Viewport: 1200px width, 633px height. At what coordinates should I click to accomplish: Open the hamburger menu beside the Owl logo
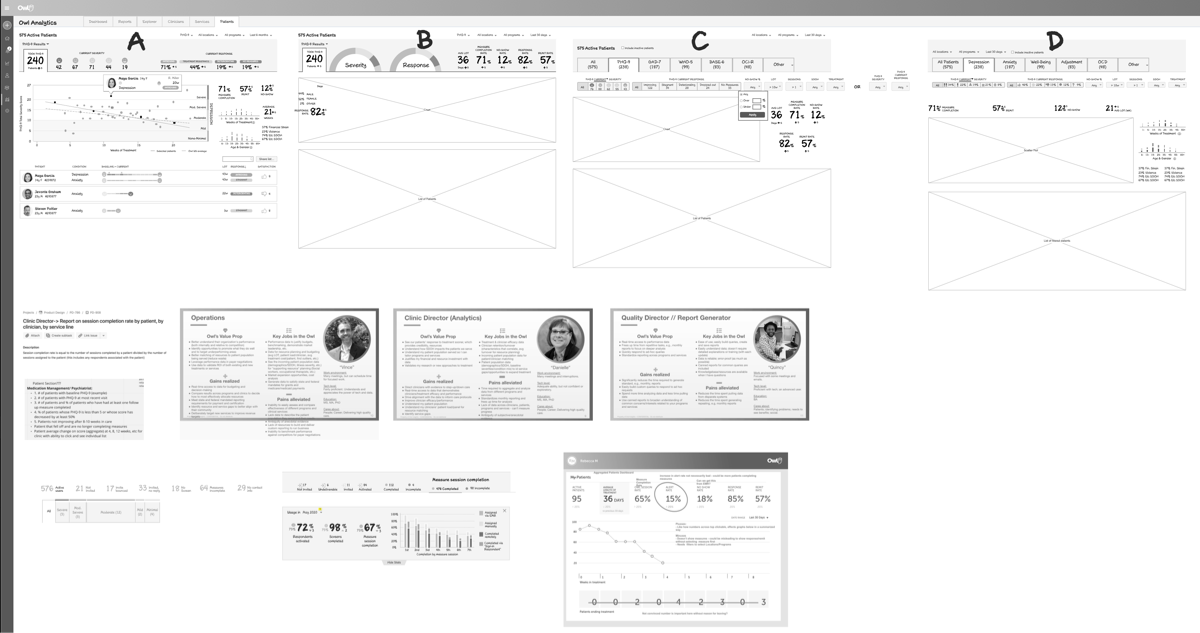7,8
